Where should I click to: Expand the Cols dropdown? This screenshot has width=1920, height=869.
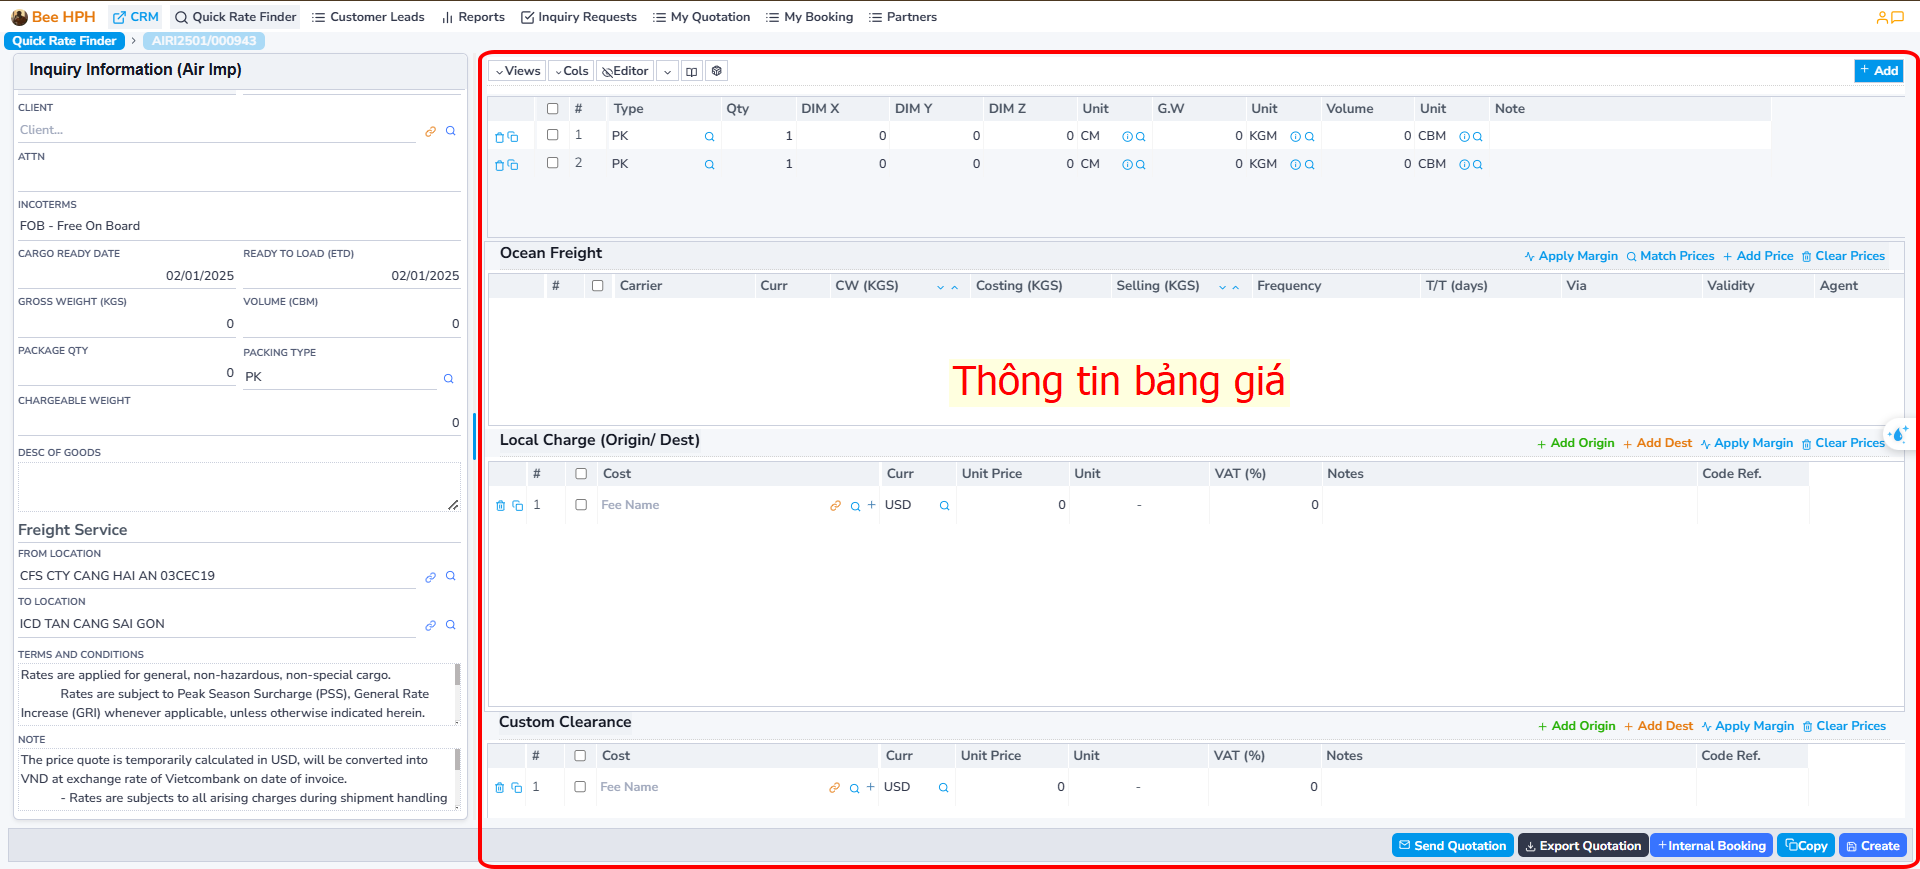tap(571, 71)
